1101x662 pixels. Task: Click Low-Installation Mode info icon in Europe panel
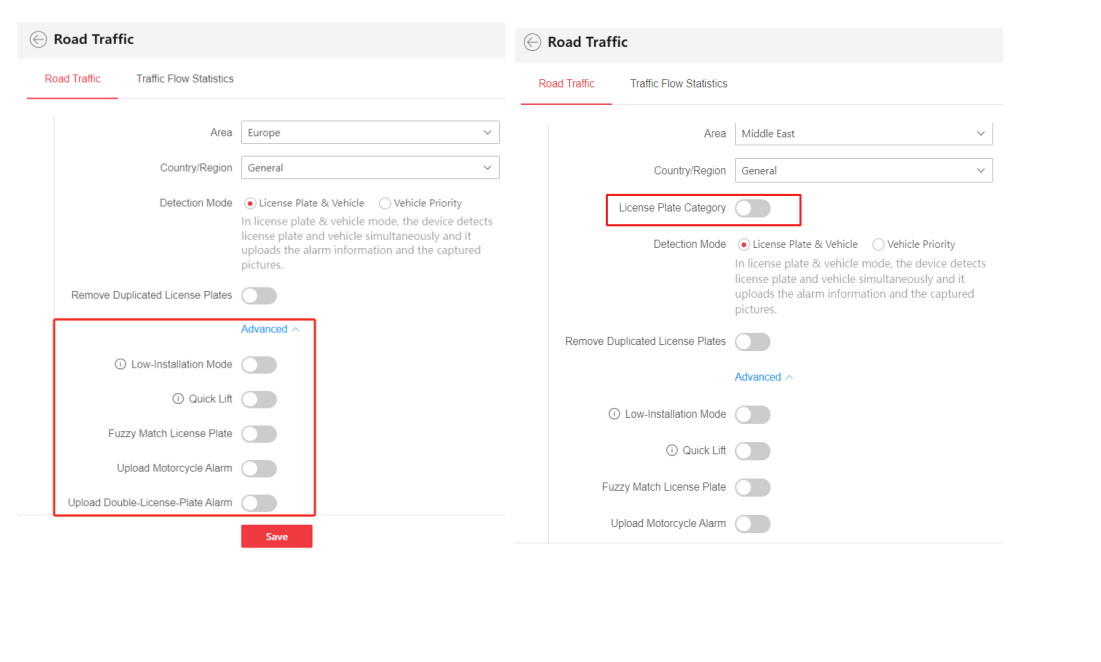121,365
